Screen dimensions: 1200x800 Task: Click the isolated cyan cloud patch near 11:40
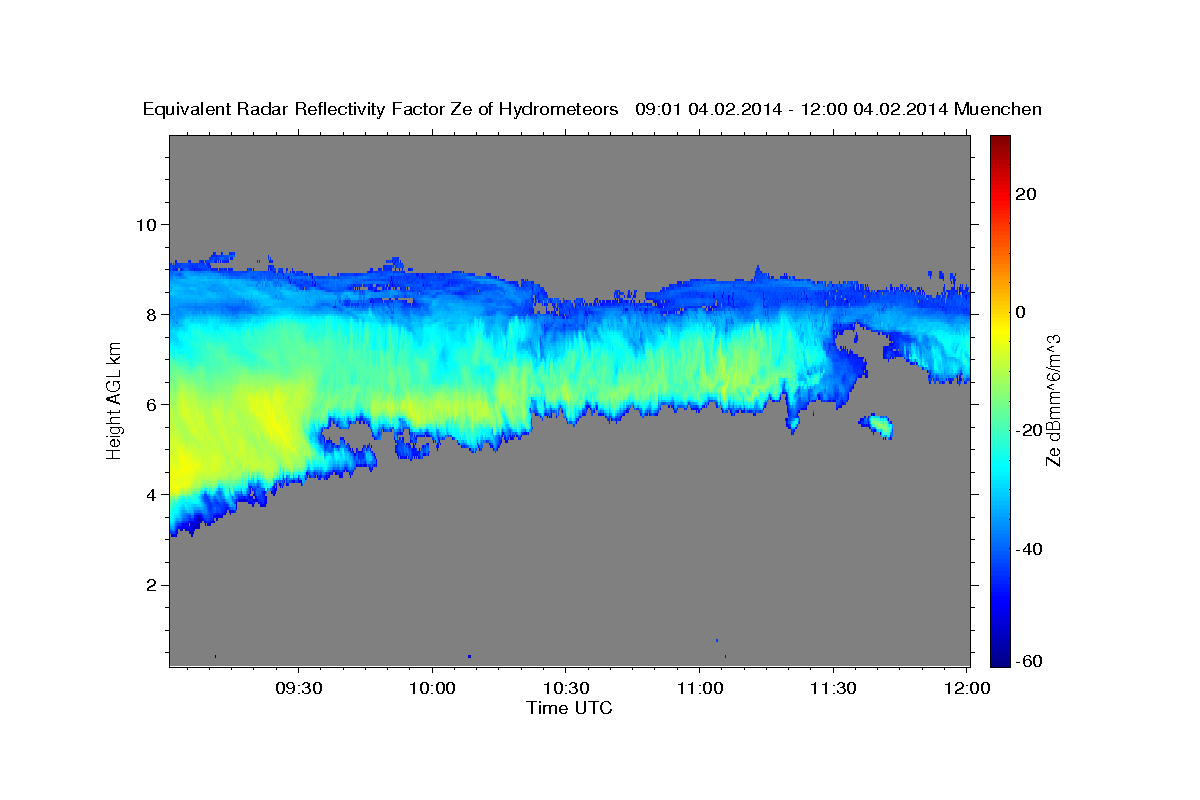click(x=878, y=426)
